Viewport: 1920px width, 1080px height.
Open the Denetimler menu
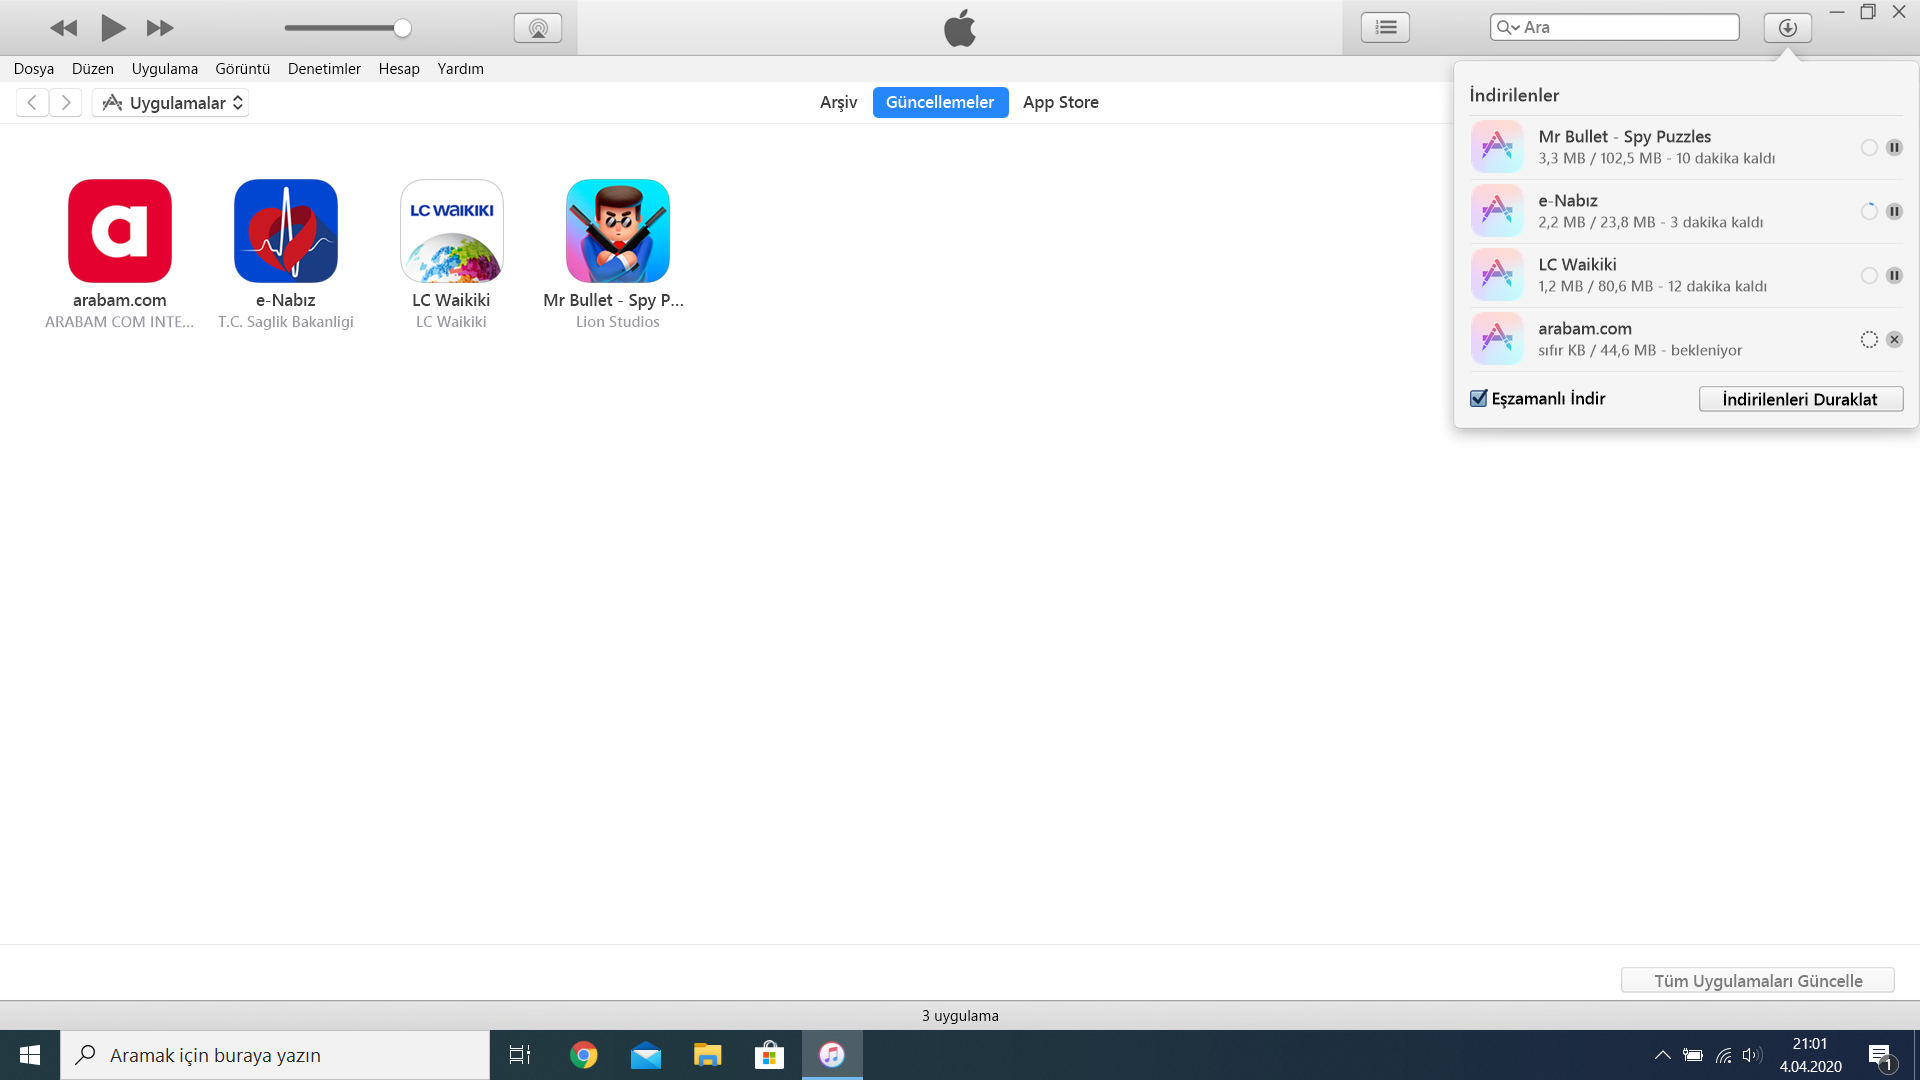click(x=324, y=69)
